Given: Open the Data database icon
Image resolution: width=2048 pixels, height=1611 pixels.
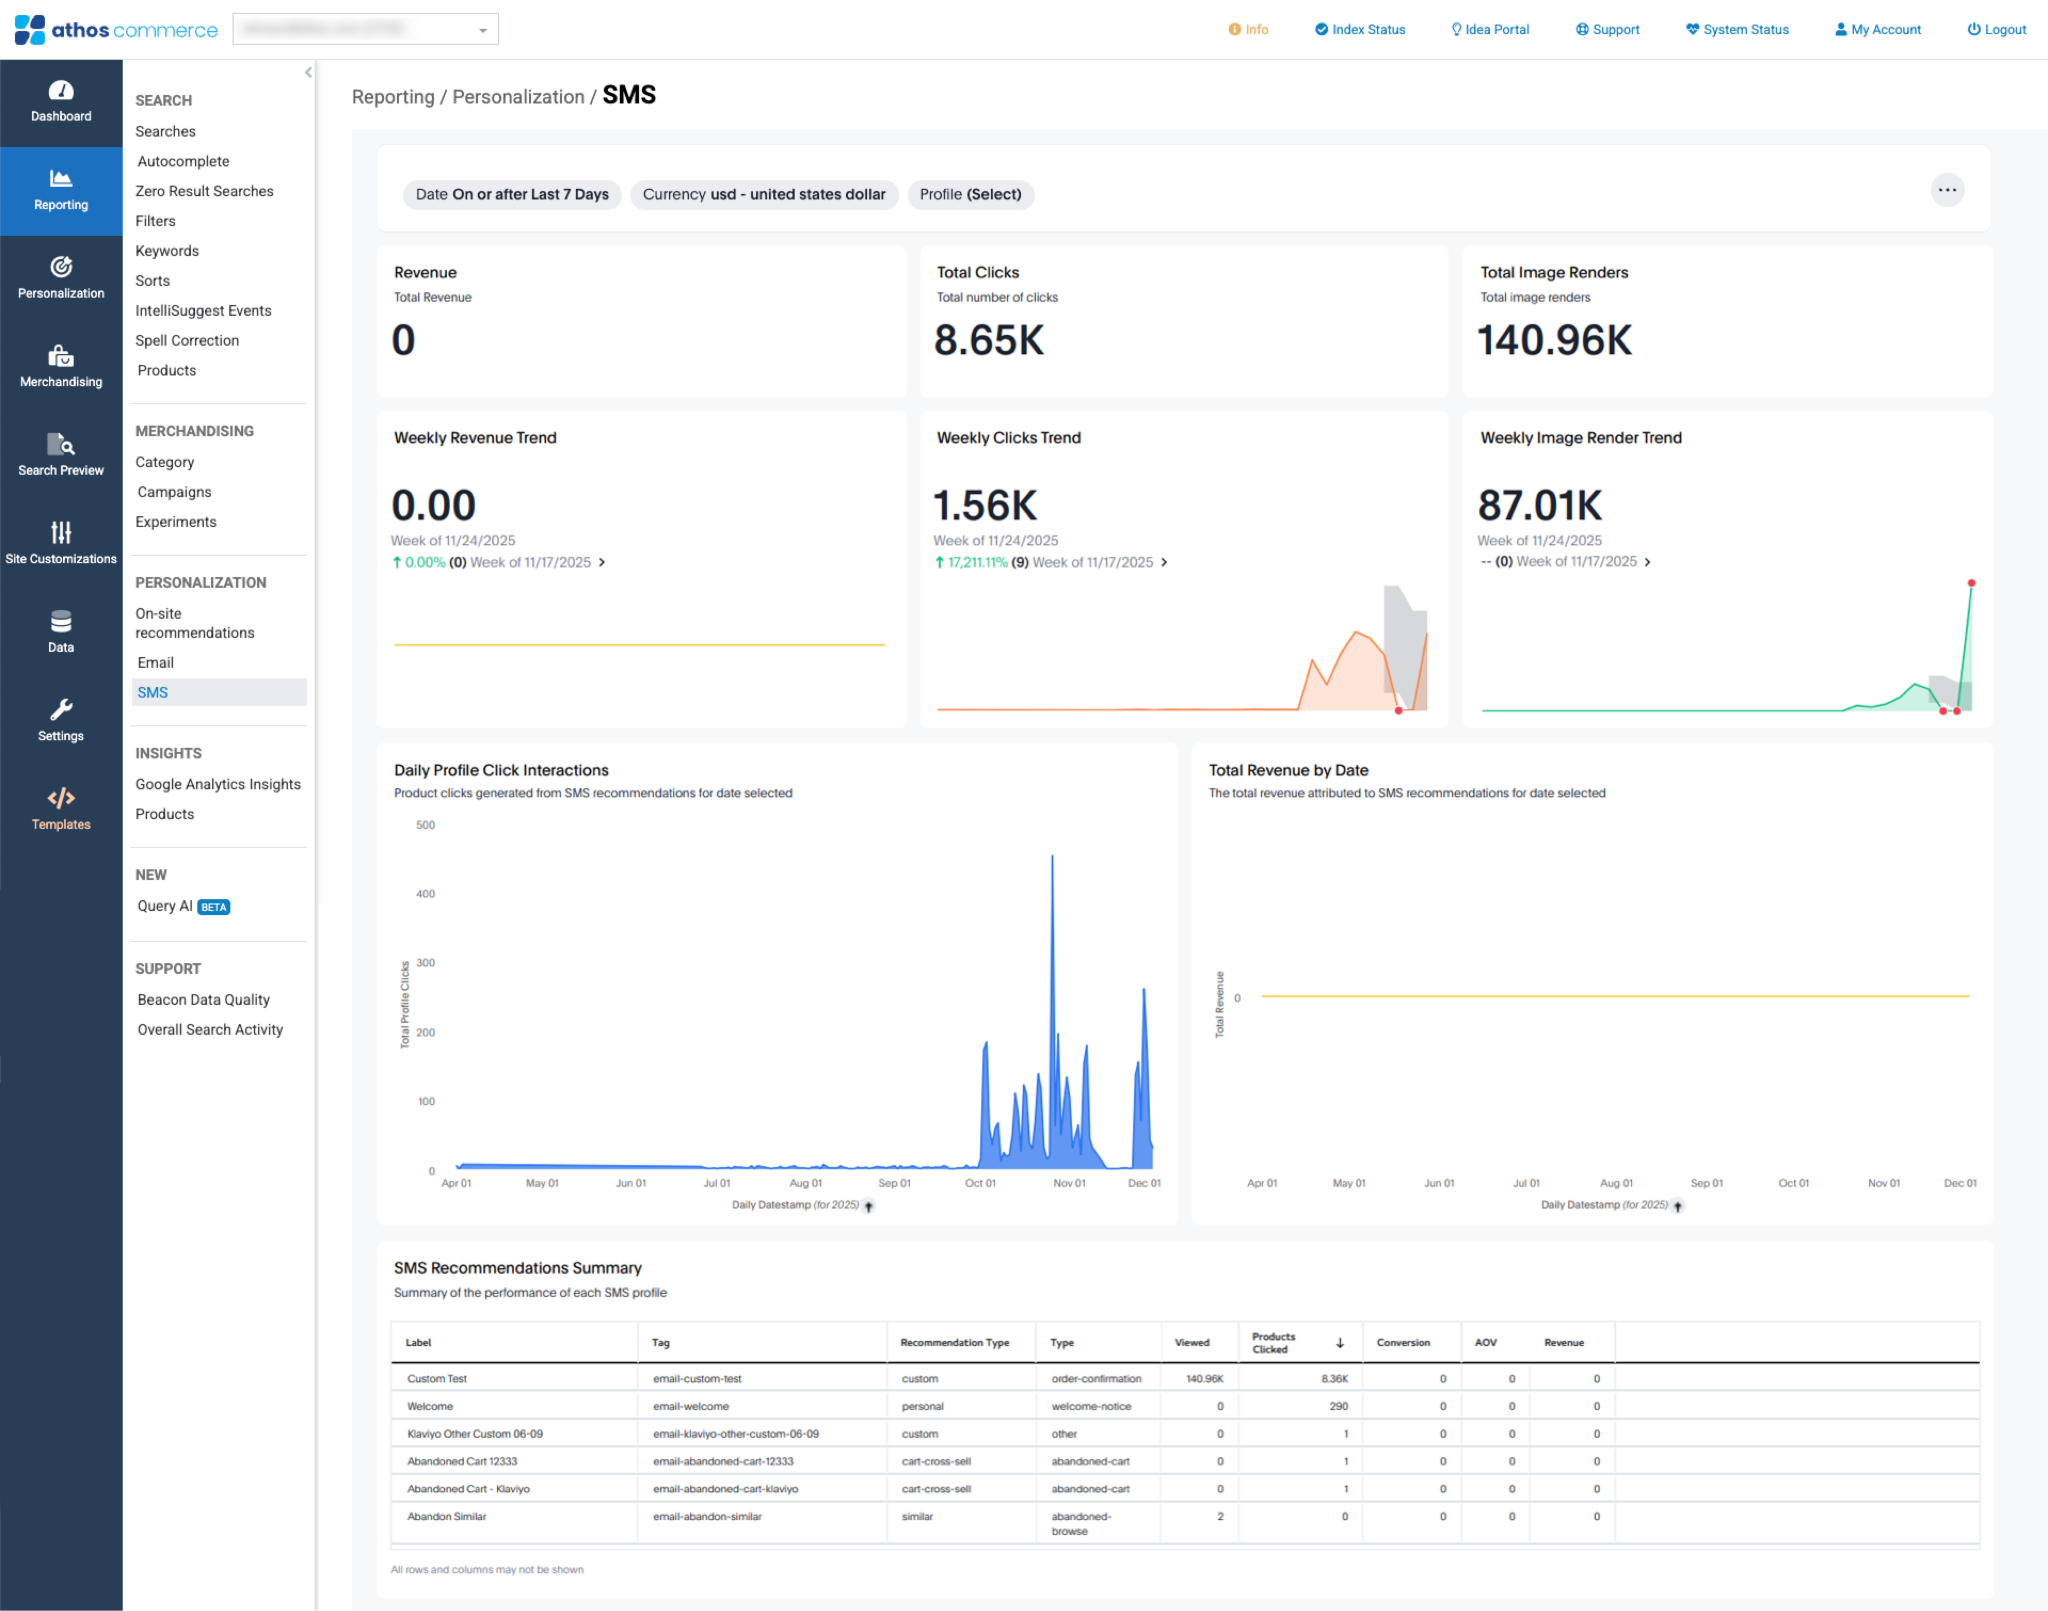Looking at the screenshot, I should (61, 621).
